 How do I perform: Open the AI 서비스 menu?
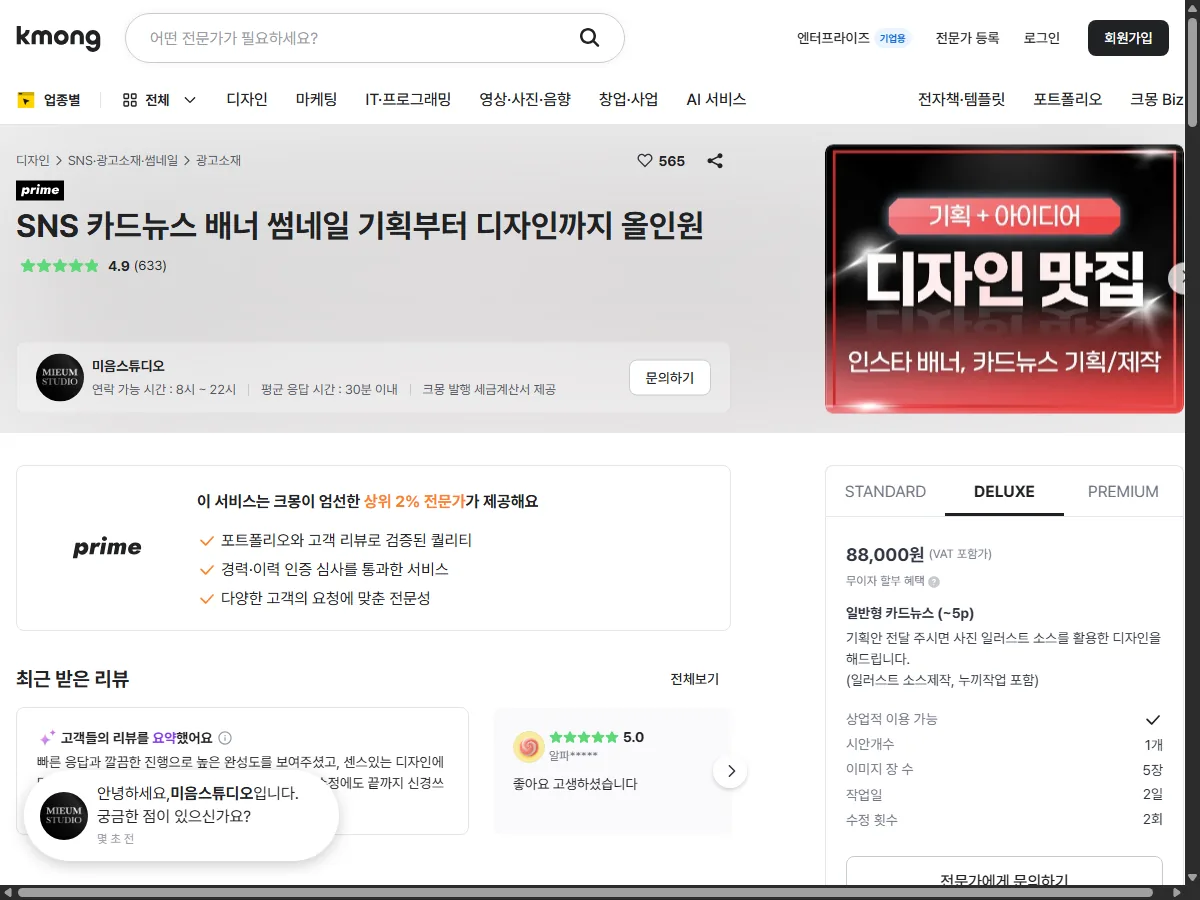[716, 99]
